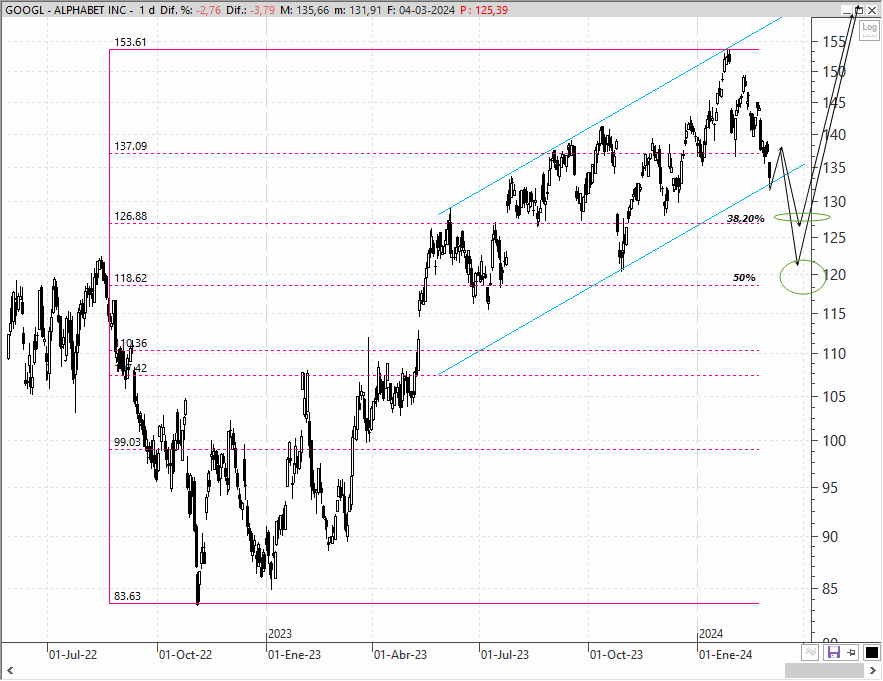Click the gray horizontal scrollbar thumb
Image resolution: width=883 pixels, height=681 pixels.
(824, 670)
